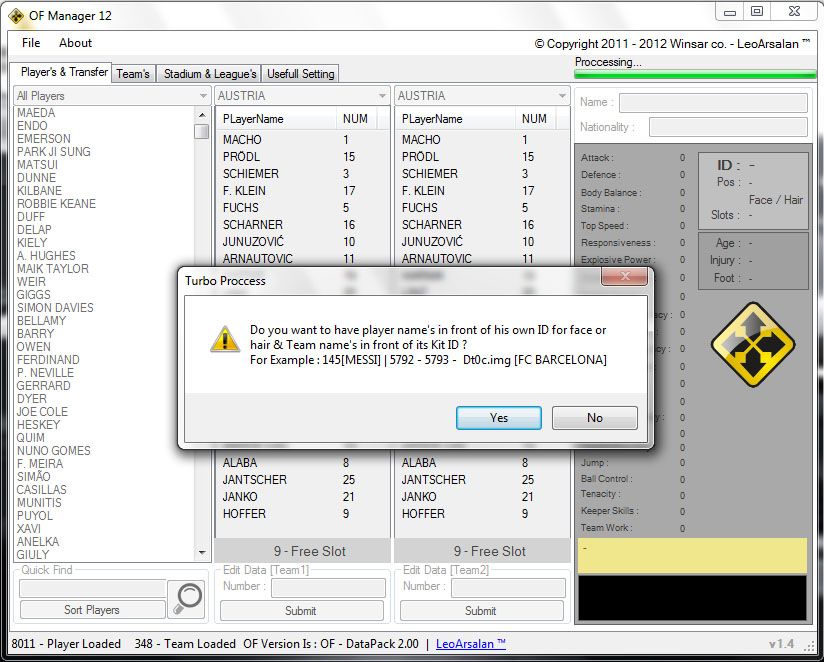The image size is (824, 662).
Task: Switch to the Team's tab
Action: (133, 73)
